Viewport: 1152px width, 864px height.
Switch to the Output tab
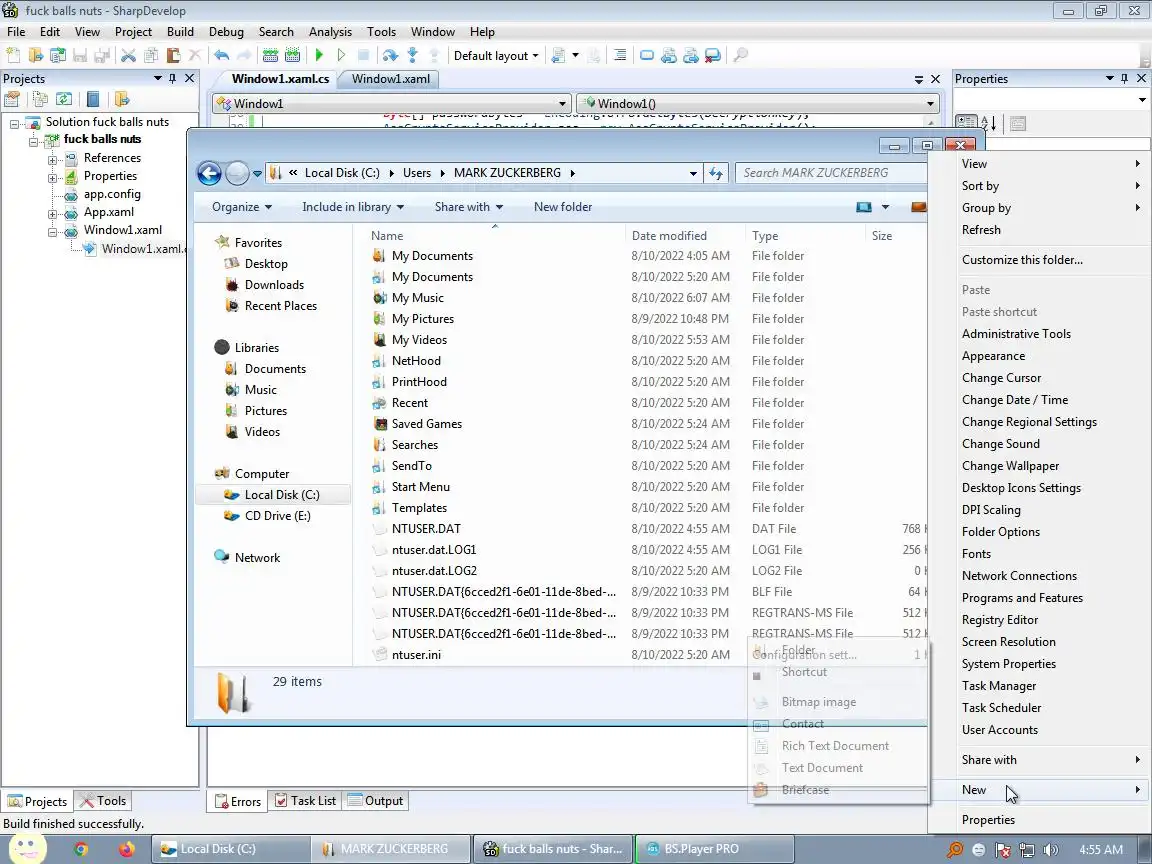pyautogui.click(x=375, y=801)
